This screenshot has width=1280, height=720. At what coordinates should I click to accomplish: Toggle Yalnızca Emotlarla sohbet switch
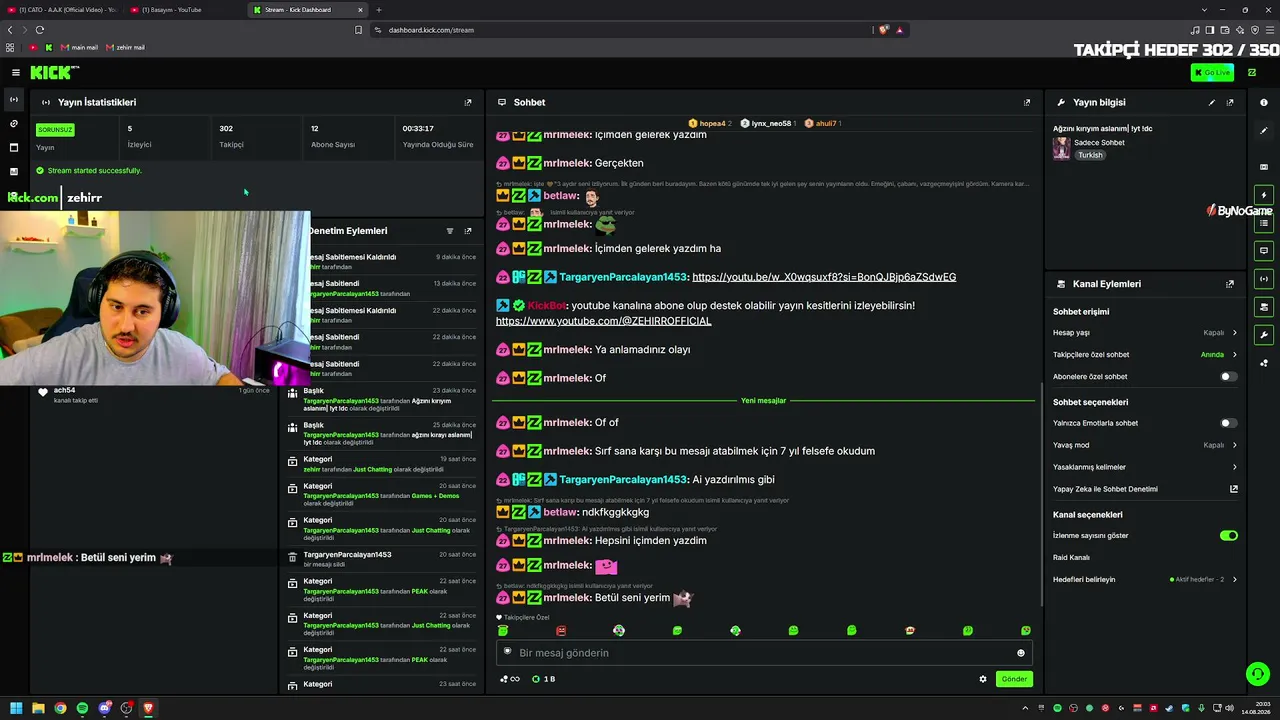tap(1228, 423)
